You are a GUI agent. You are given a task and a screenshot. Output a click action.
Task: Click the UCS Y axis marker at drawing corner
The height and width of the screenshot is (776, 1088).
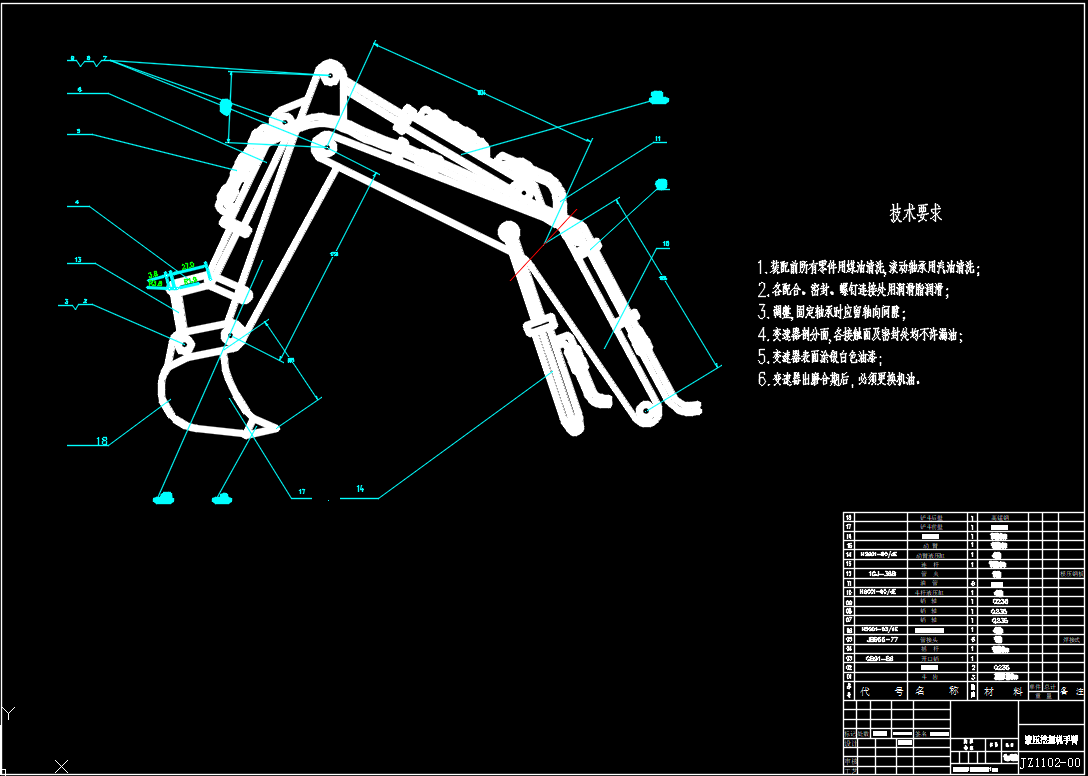coord(8,712)
